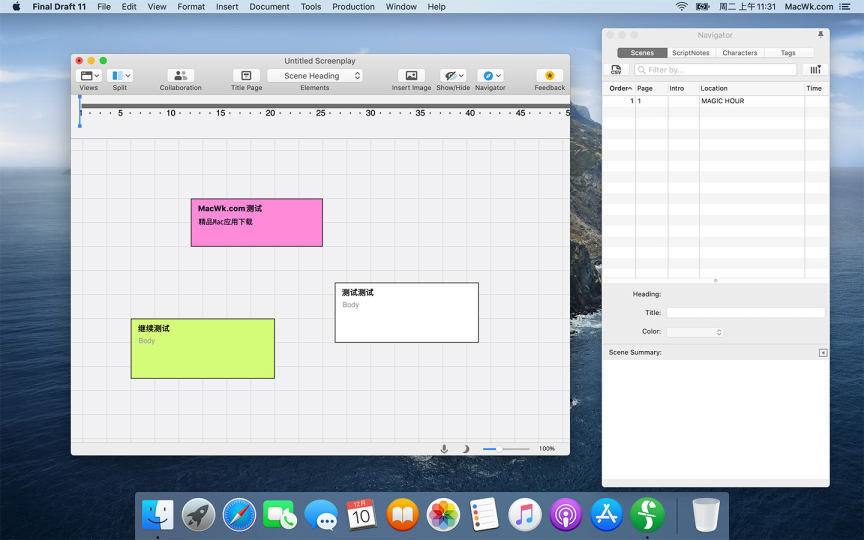
Task: Open the Production menu
Action: (x=353, y=7)
